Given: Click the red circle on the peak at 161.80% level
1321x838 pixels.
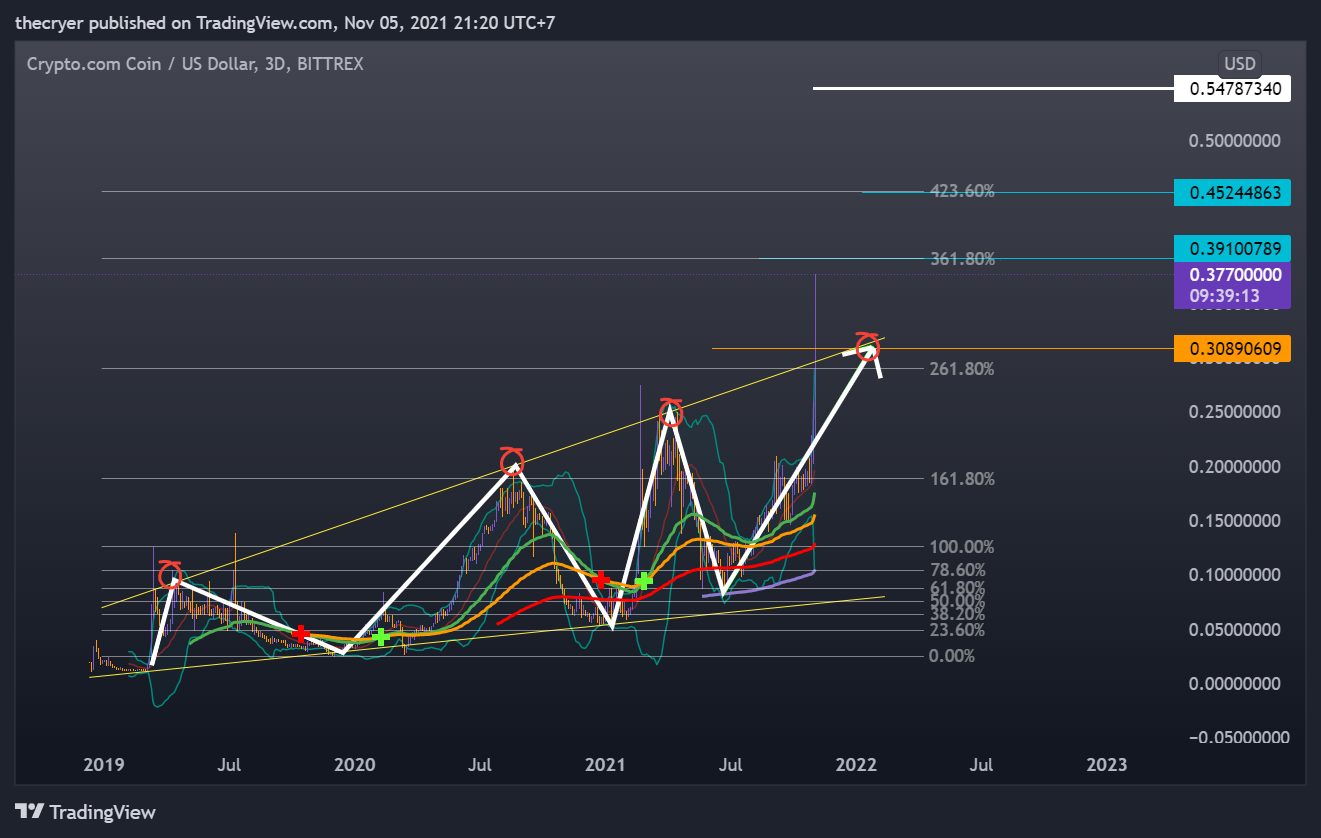Looking at the screenshot, I should click(512, 462).
